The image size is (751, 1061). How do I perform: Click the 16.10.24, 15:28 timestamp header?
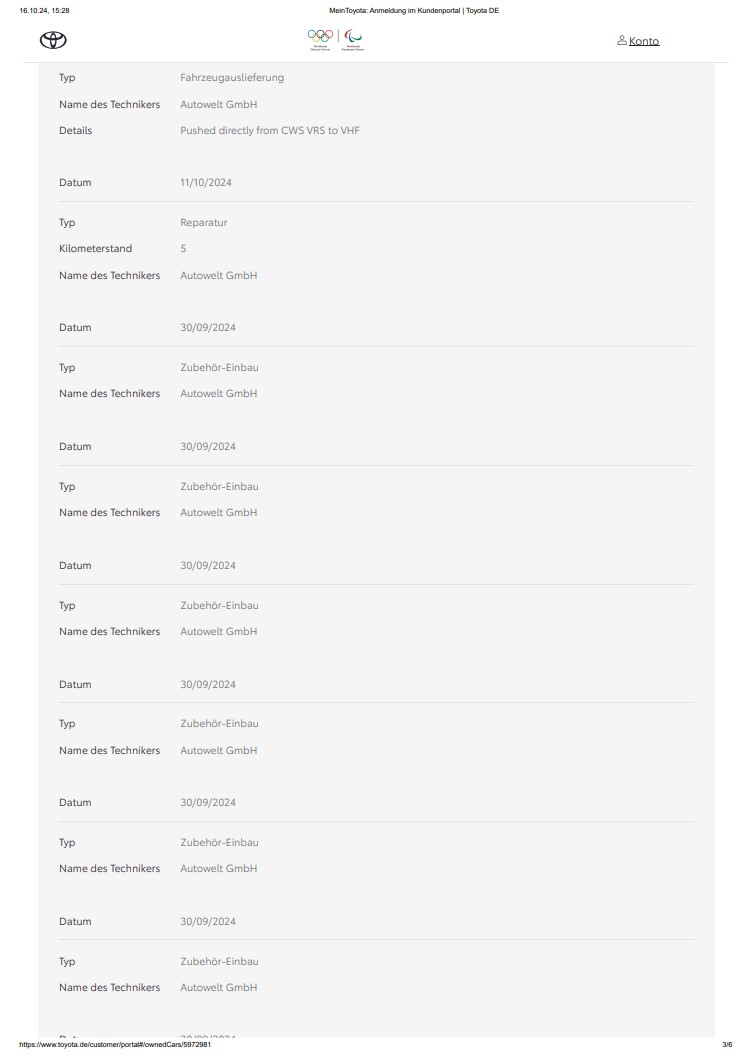[44, 10]
